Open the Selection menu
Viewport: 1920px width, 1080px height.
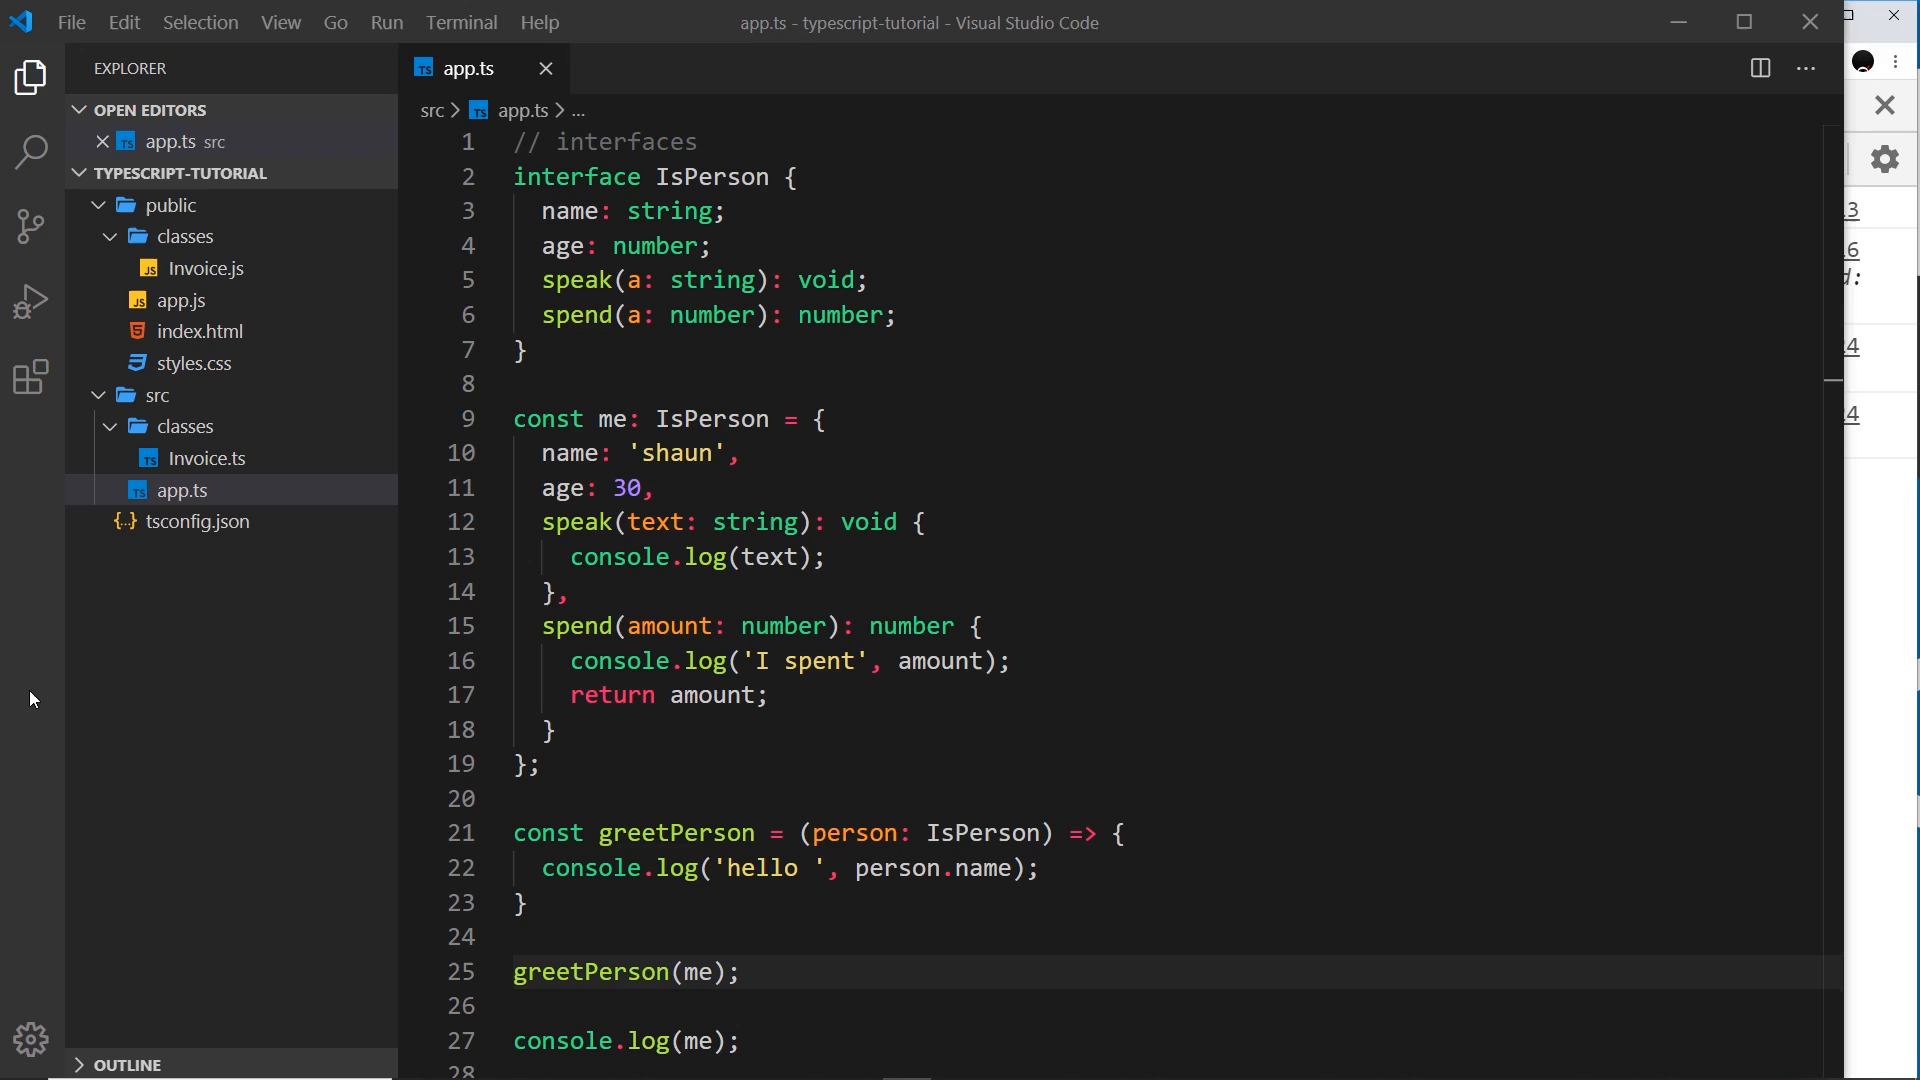(x=201, y=22)
